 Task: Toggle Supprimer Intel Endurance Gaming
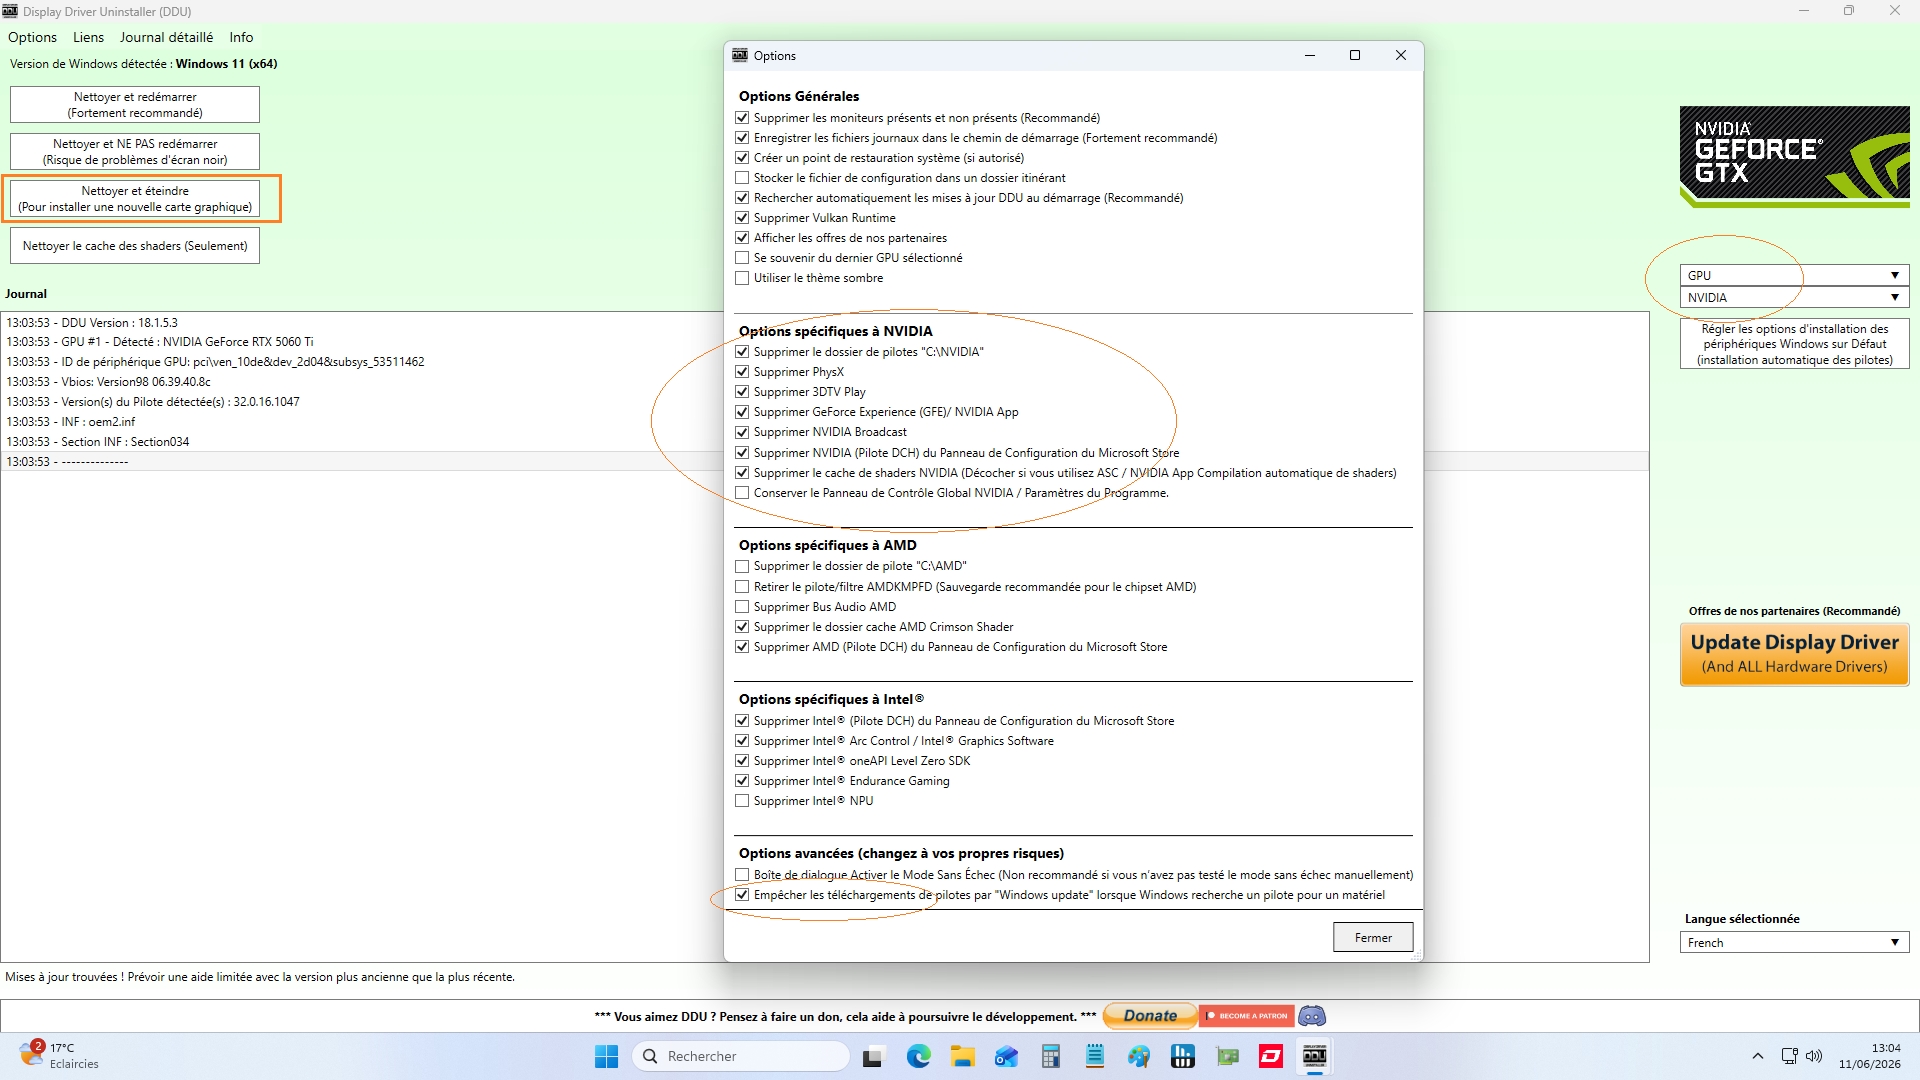[742, 781]
